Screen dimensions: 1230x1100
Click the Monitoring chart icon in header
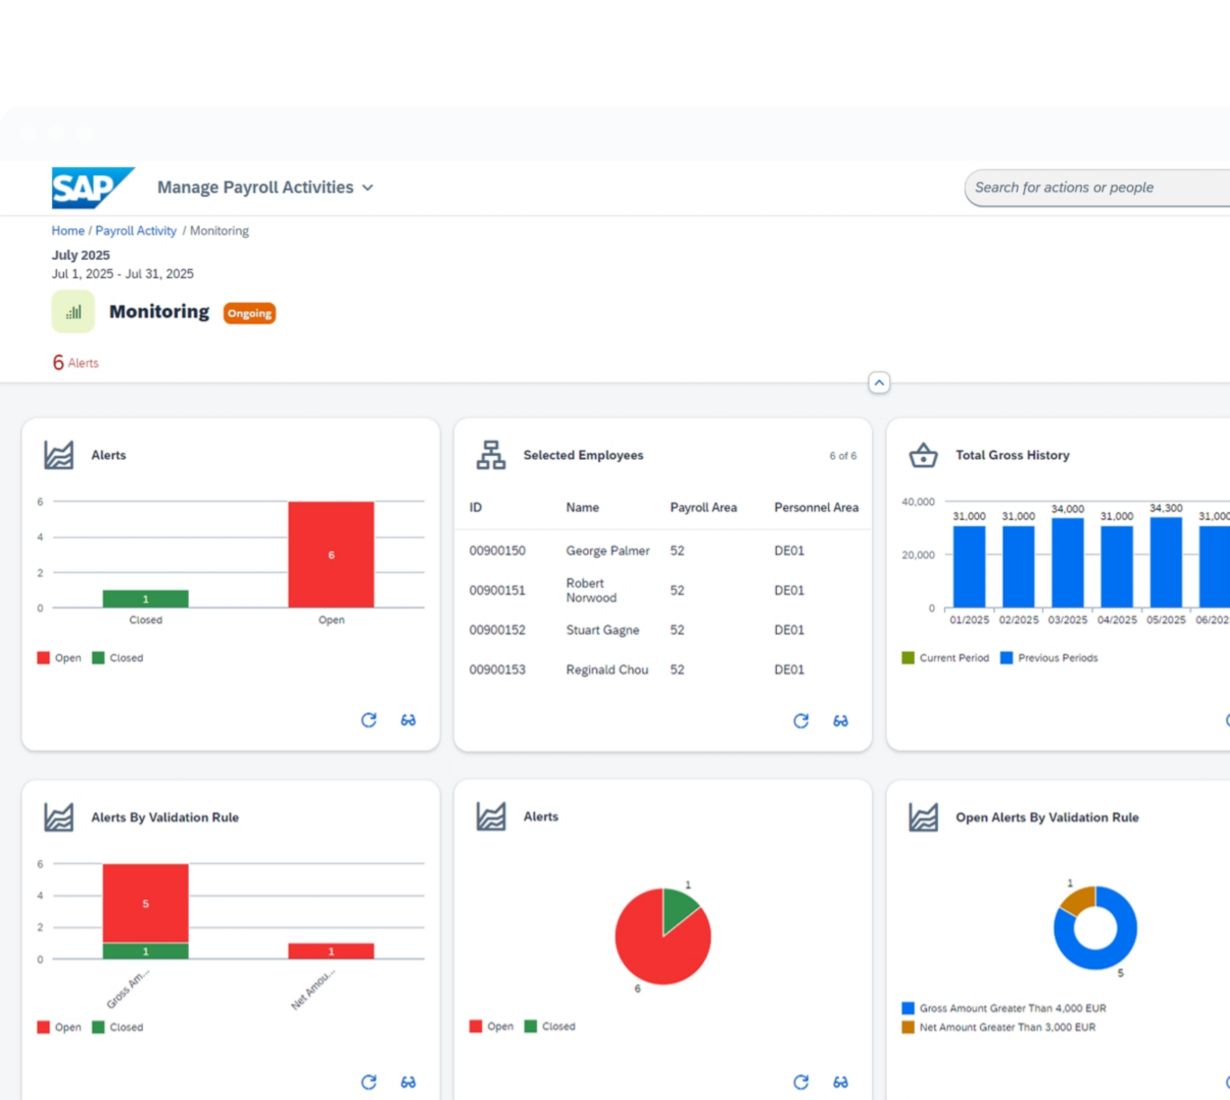click(x=73, y=312)
